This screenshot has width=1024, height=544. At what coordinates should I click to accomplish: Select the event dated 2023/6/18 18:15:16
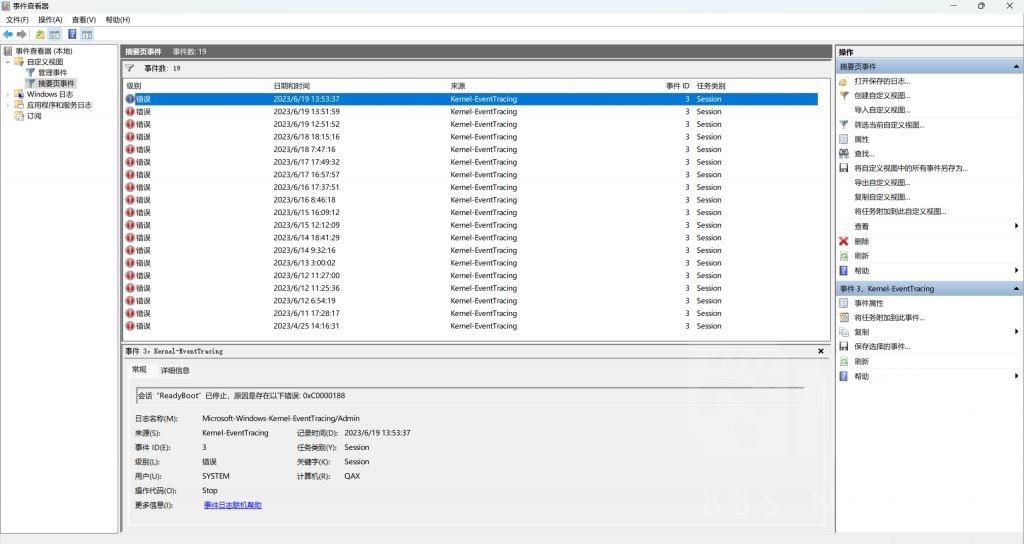(471, 137)
